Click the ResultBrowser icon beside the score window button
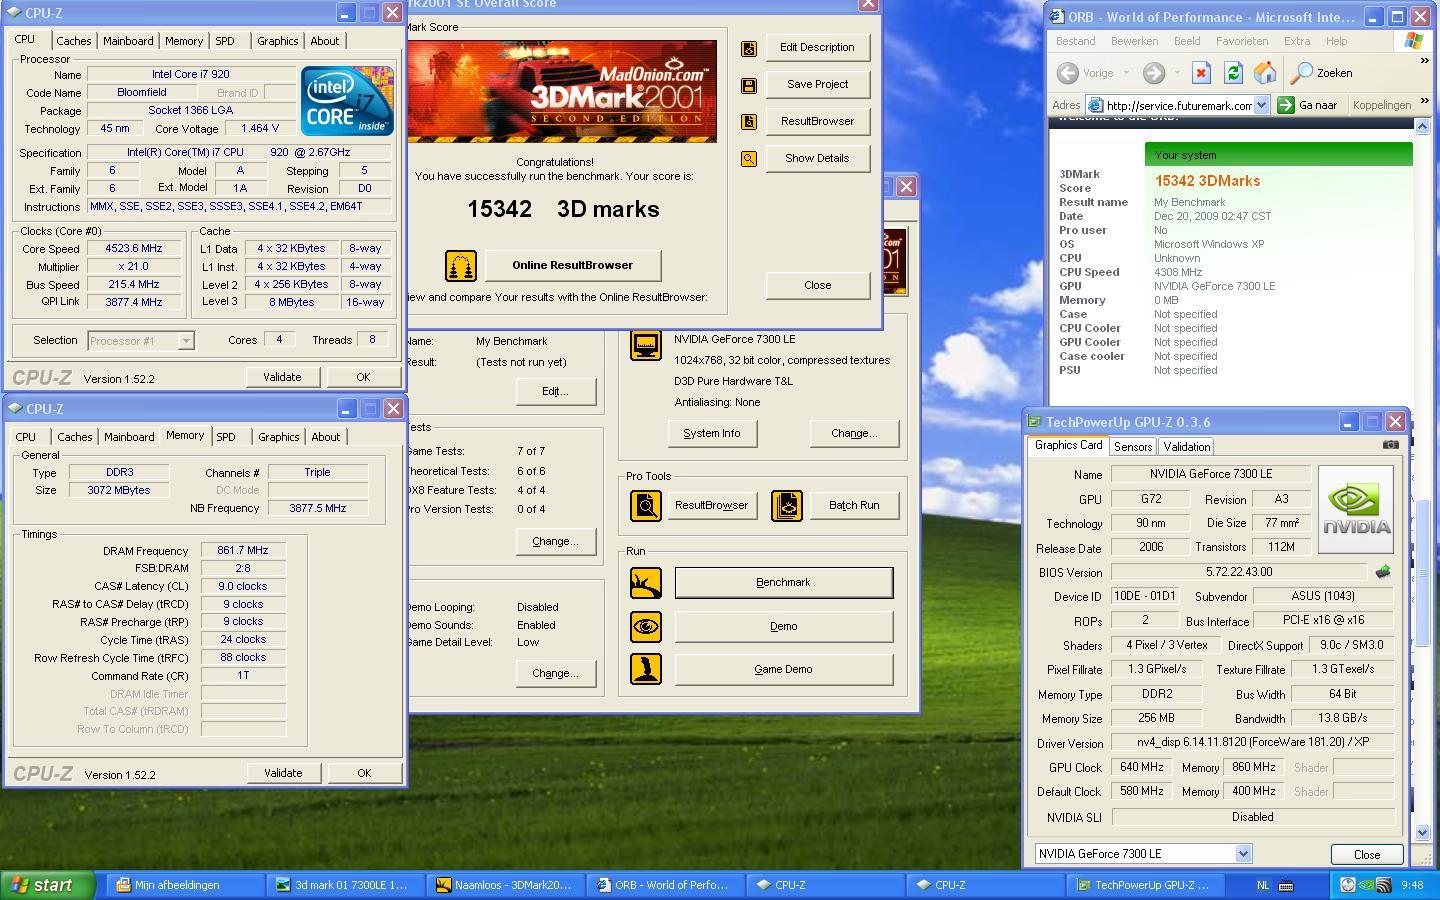This screenshot has height=900, width=1440. point(749,122)
